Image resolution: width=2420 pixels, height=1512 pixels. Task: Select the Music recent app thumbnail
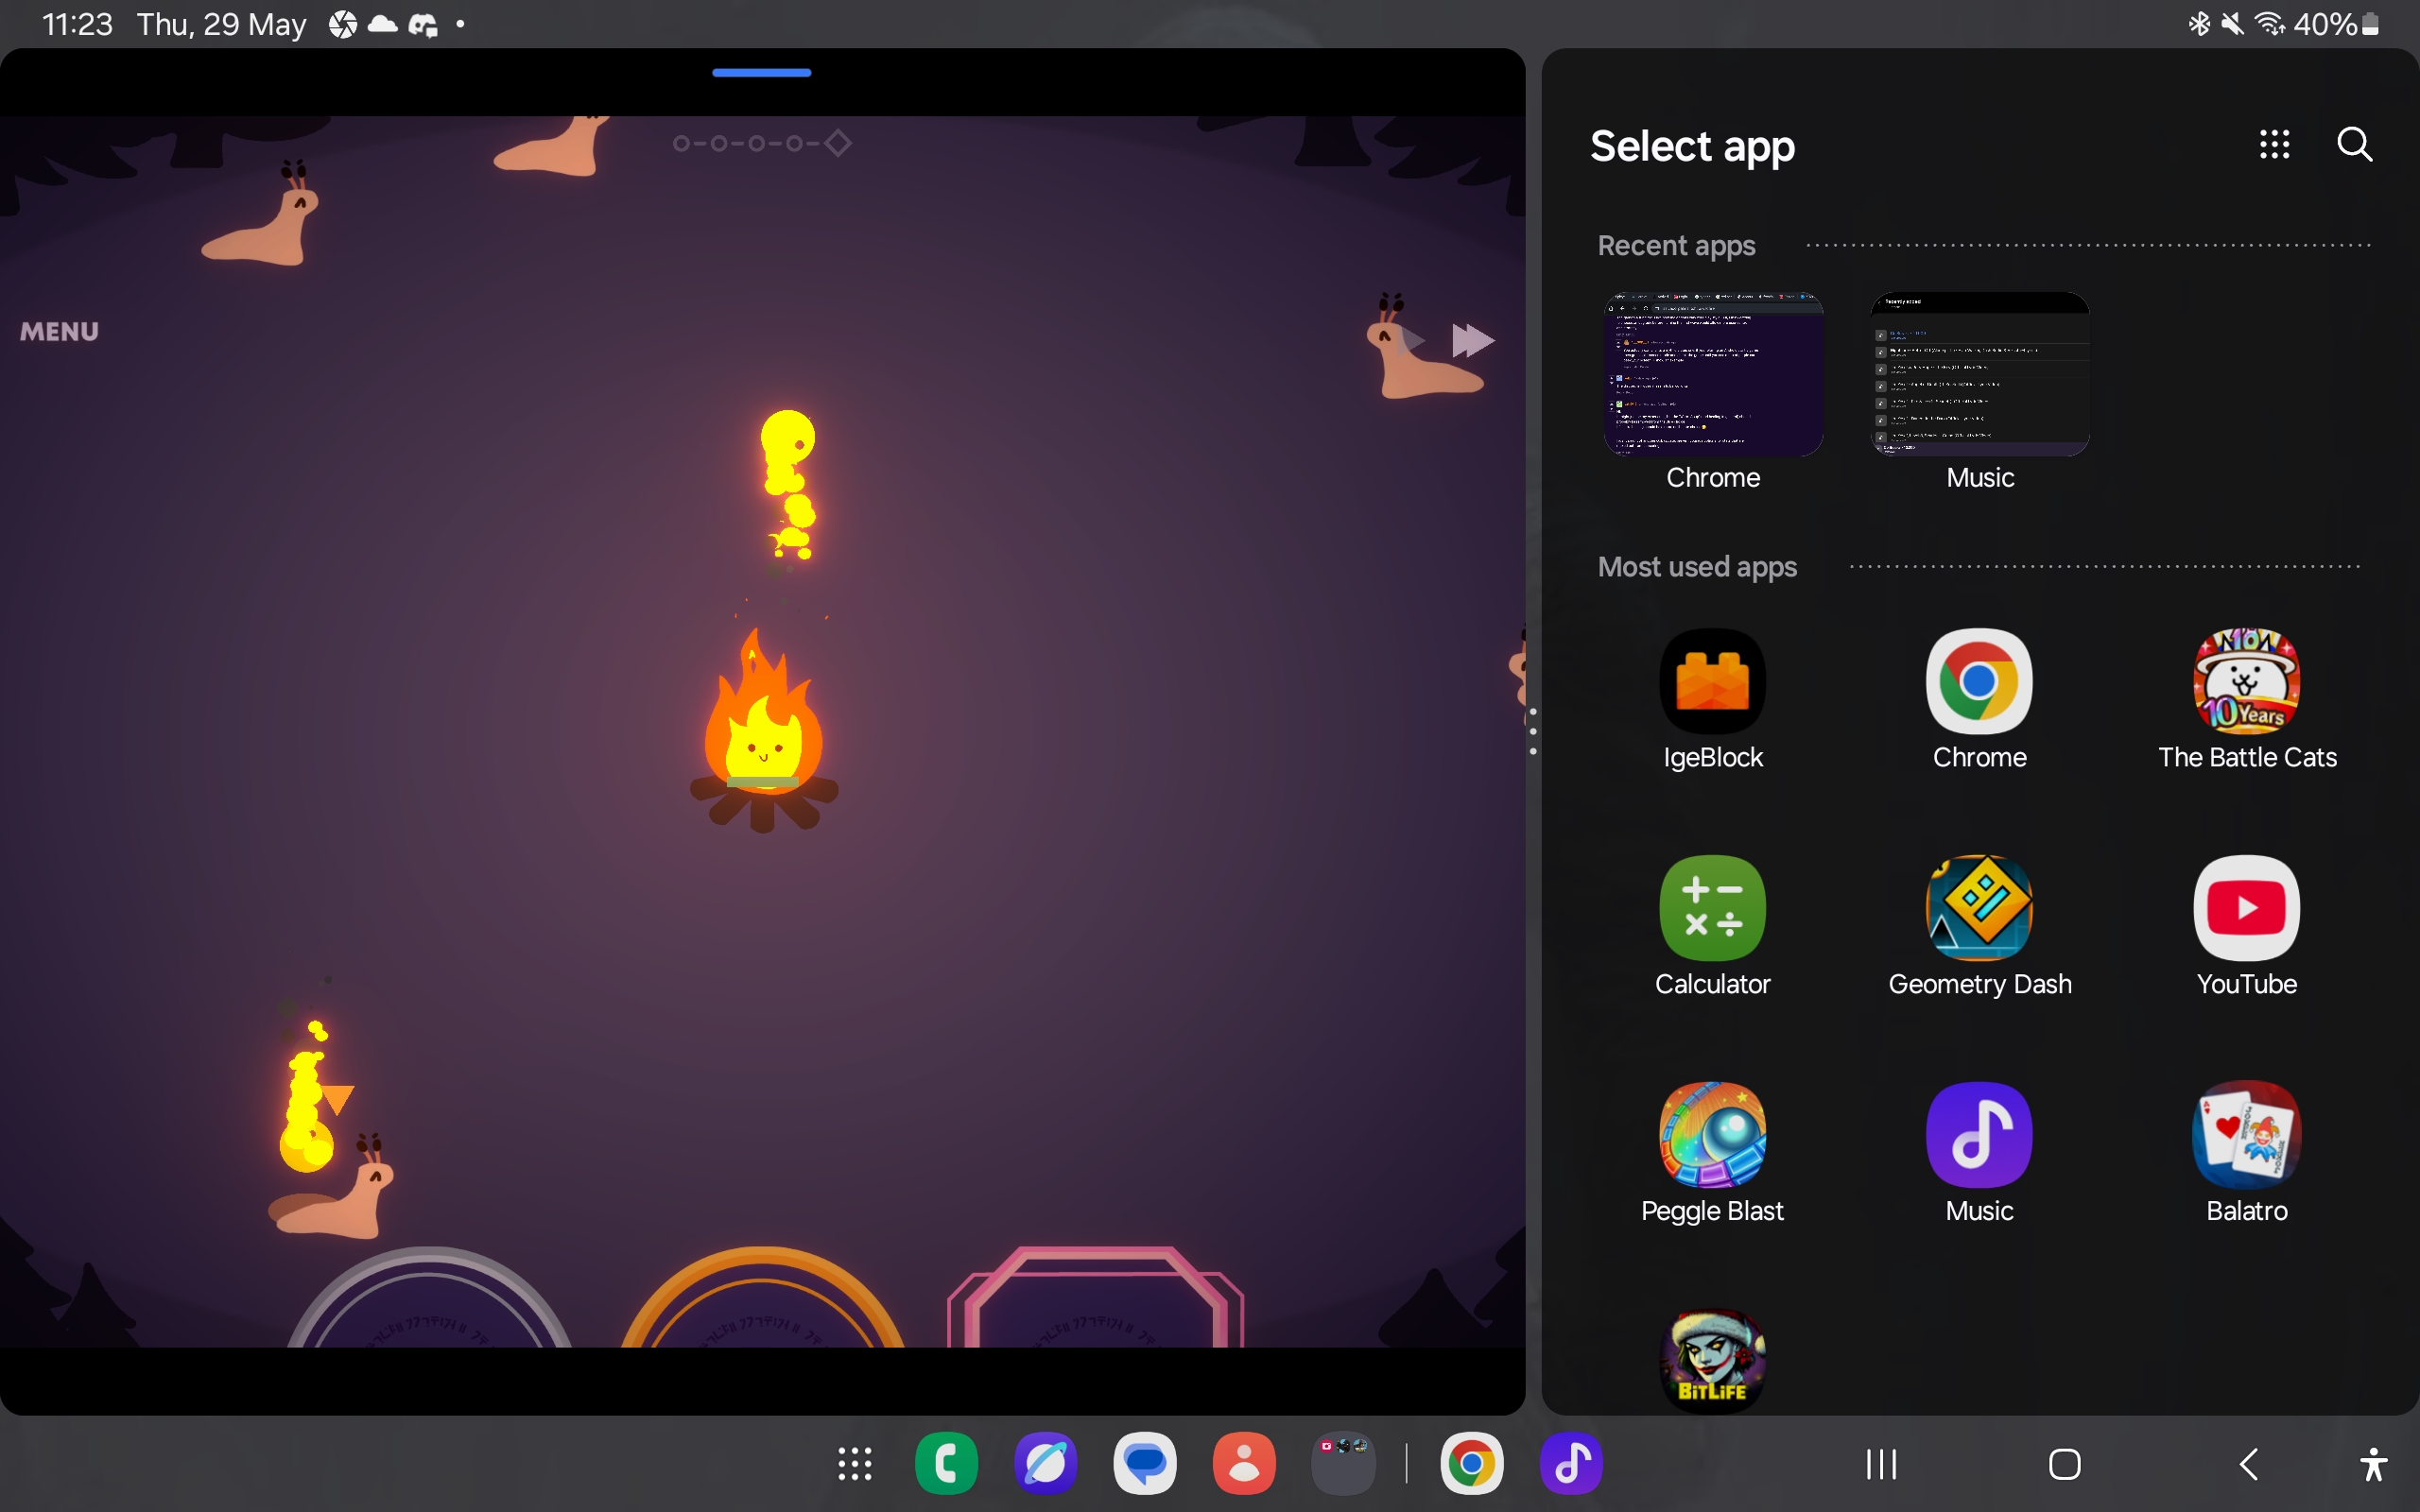click(1979, 374)
